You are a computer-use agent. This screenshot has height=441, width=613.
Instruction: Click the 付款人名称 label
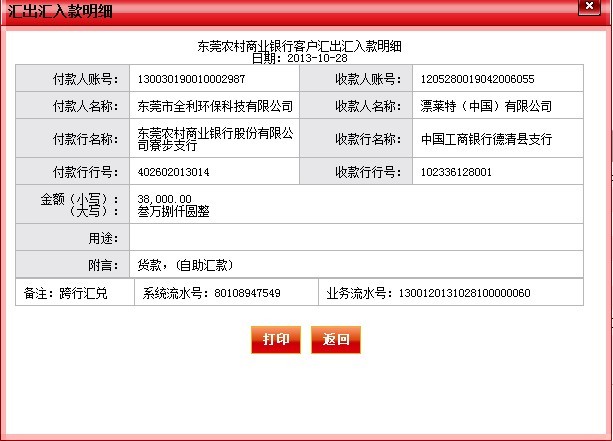click(85, 106)
